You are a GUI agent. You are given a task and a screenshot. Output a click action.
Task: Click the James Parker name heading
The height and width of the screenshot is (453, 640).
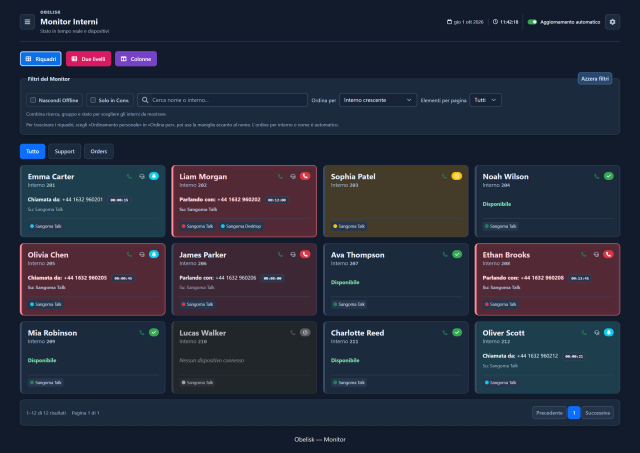[203, 255]
